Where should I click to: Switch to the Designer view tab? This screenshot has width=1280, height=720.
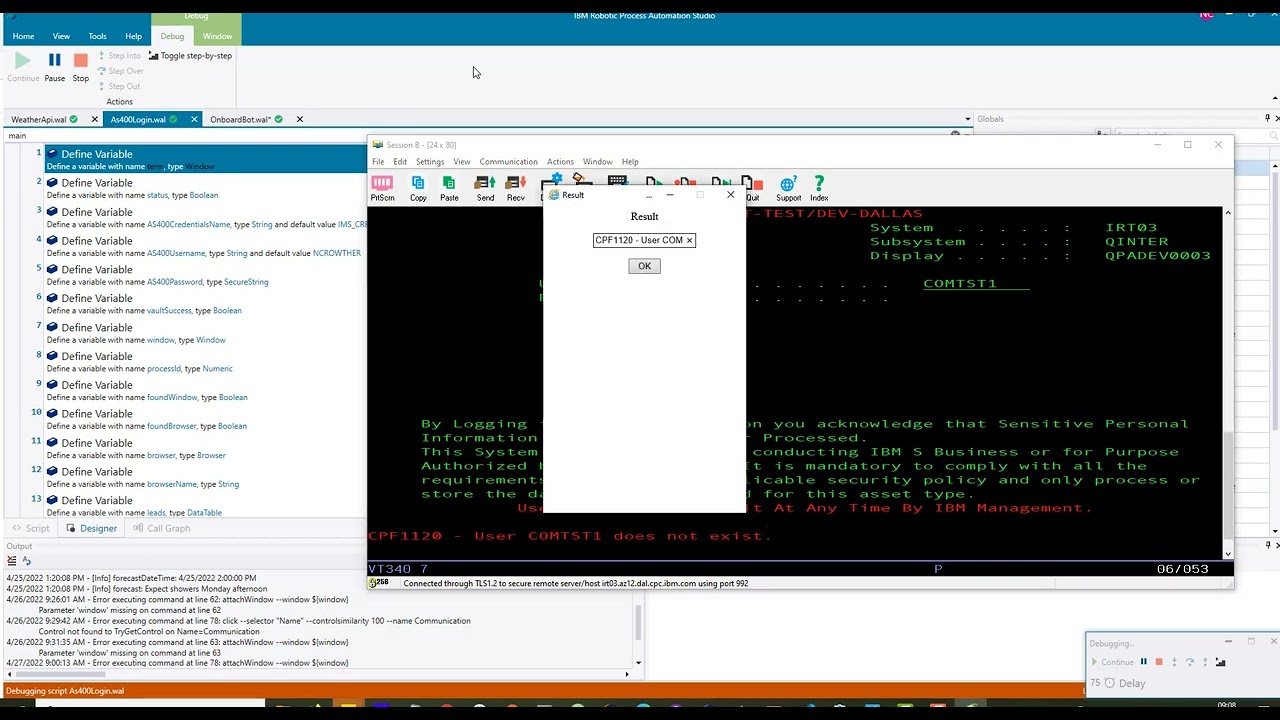point(91,528)
